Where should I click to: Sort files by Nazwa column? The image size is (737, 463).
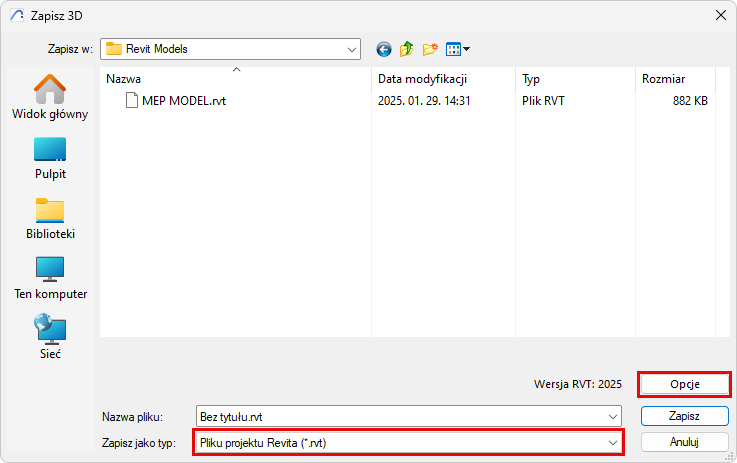pyautogui.click(x=236, y=78)
